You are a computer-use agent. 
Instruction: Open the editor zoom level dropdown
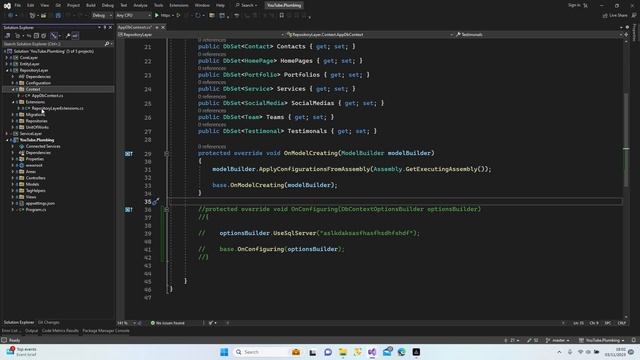click(127, 323)
